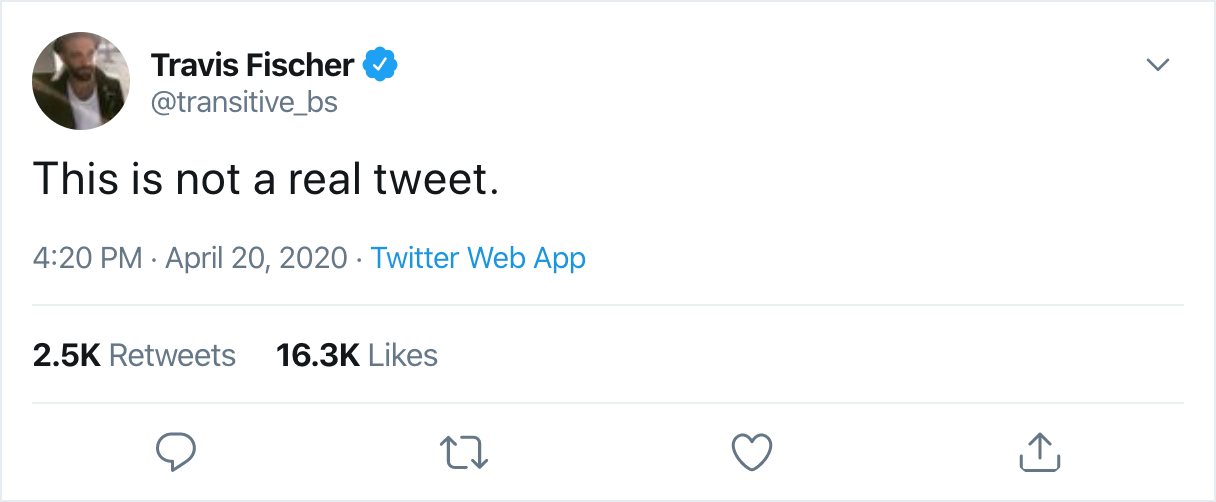The width and height of the screenshot is (1216, 502).
Task: Click the display name Travis Fischer
Action: [x=252, y=66]
